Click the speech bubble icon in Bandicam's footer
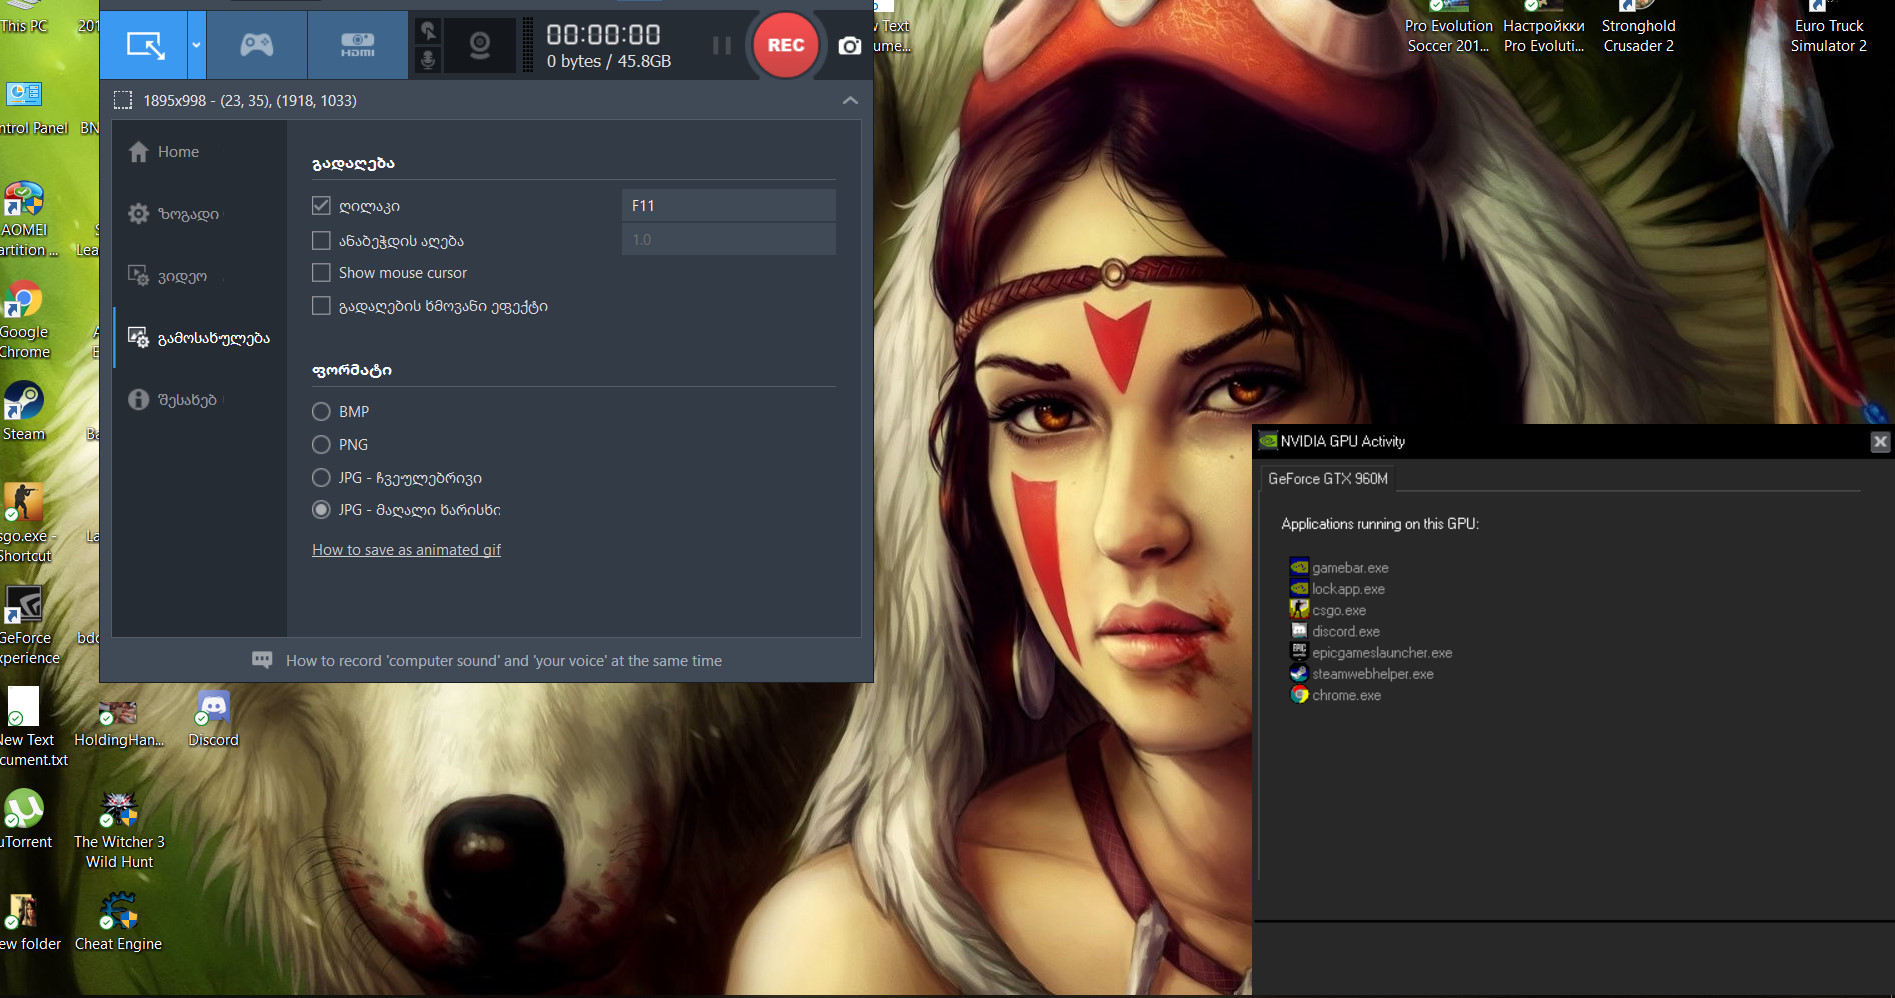The image size is (1895, 998). click(x=262, y=660)
